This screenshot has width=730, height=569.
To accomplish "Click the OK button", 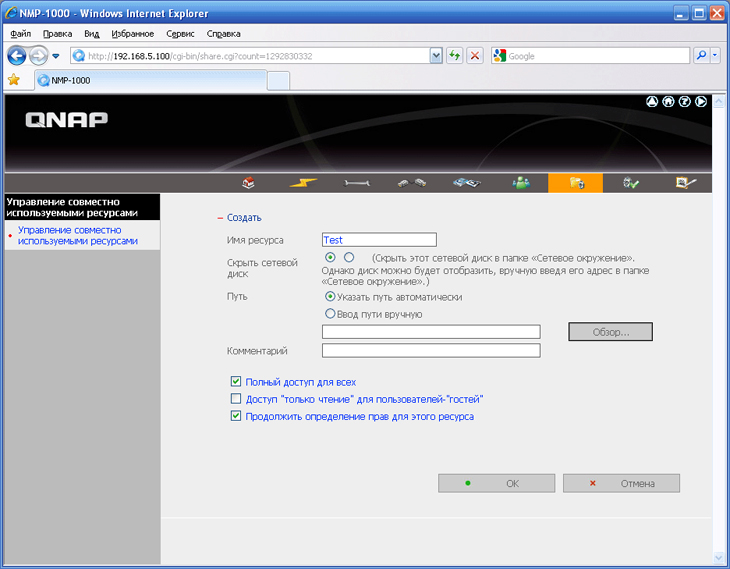I will 496,483.
